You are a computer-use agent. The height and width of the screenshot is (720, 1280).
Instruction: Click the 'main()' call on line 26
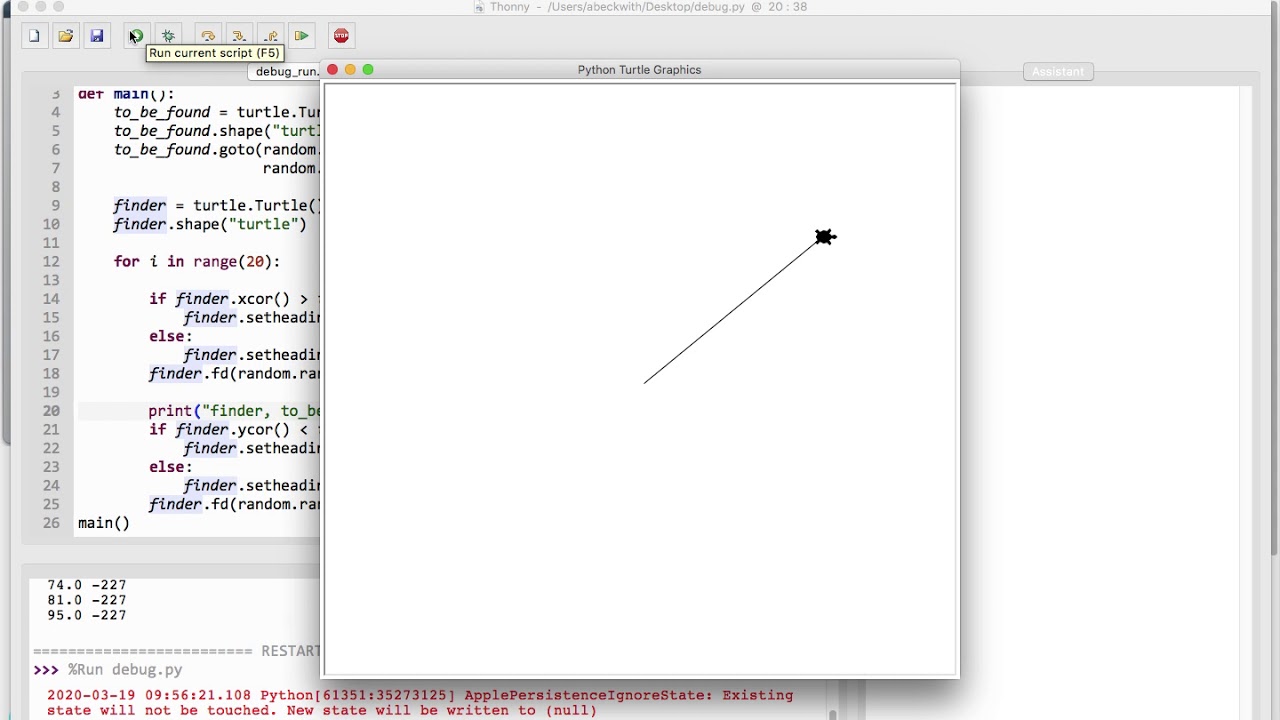point(104,523)
